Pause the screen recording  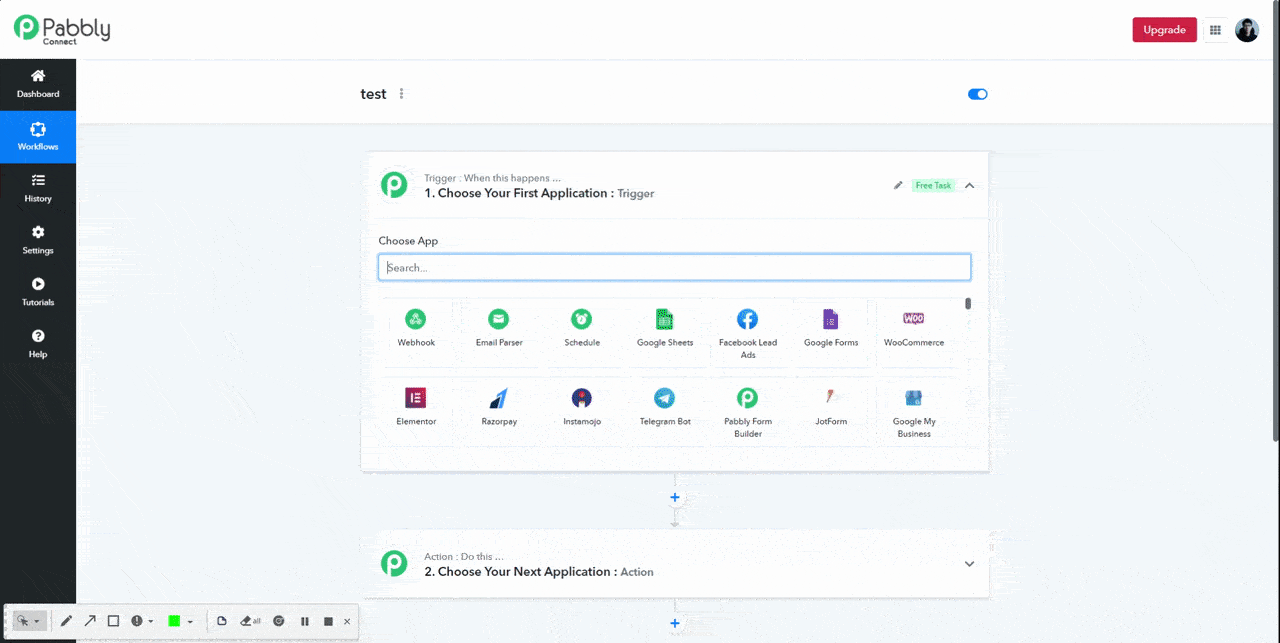click(305, 621)
